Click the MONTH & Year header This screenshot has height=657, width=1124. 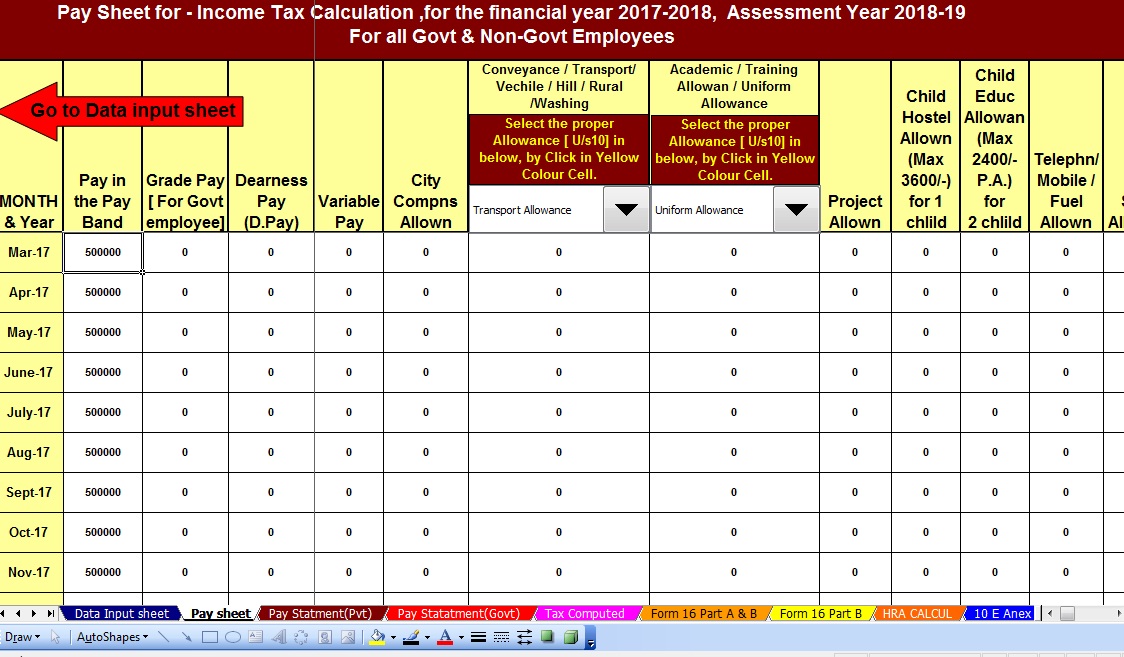[29, 211]
